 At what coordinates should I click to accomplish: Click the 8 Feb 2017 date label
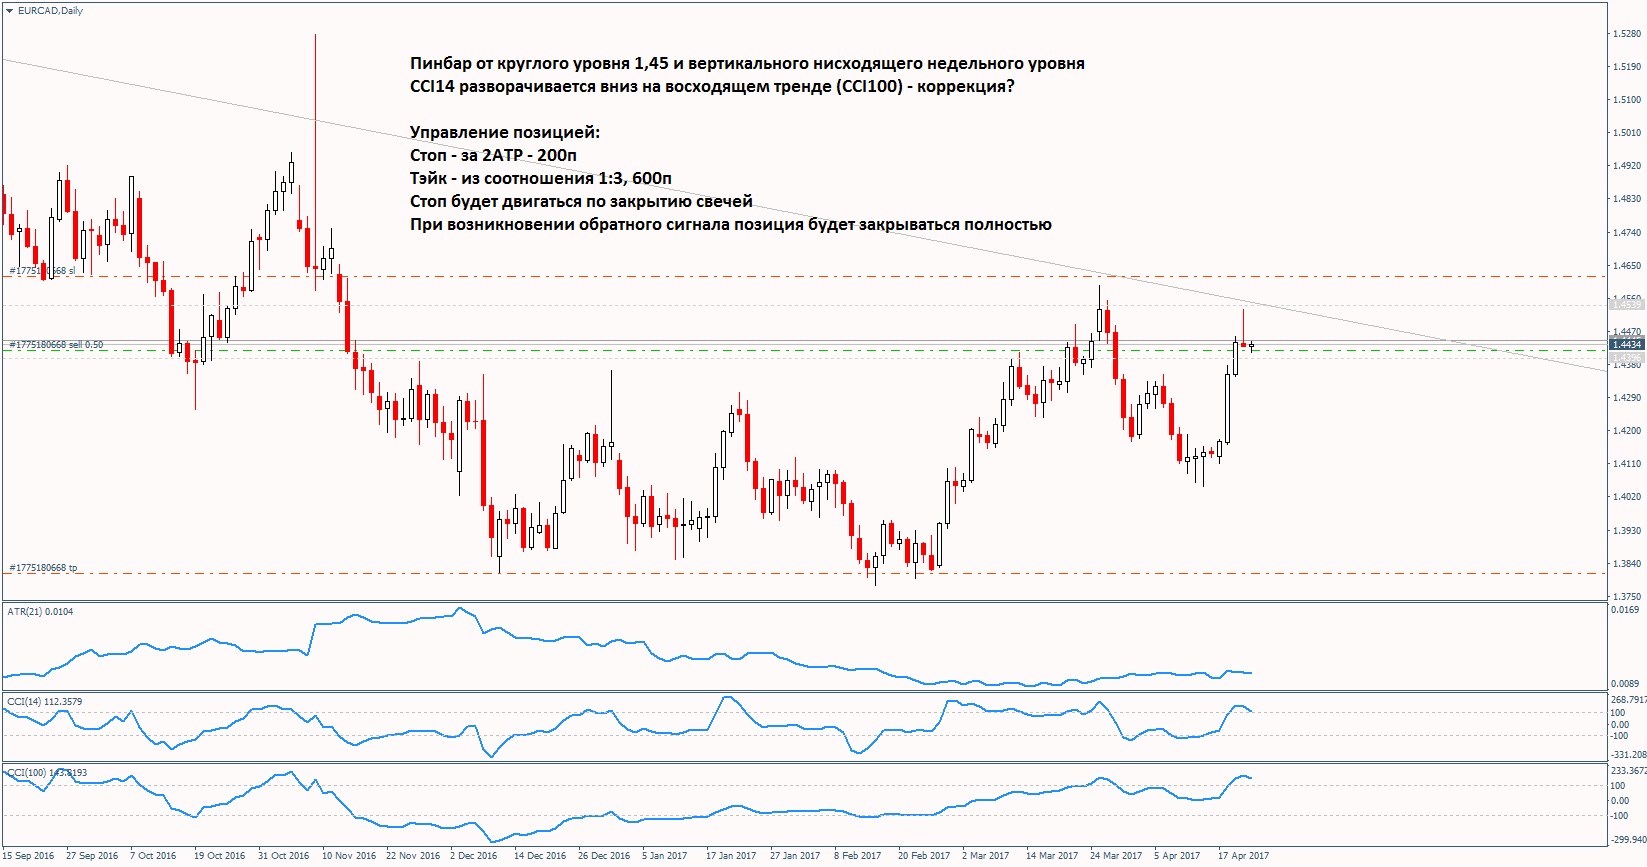(x=857, y=855)
